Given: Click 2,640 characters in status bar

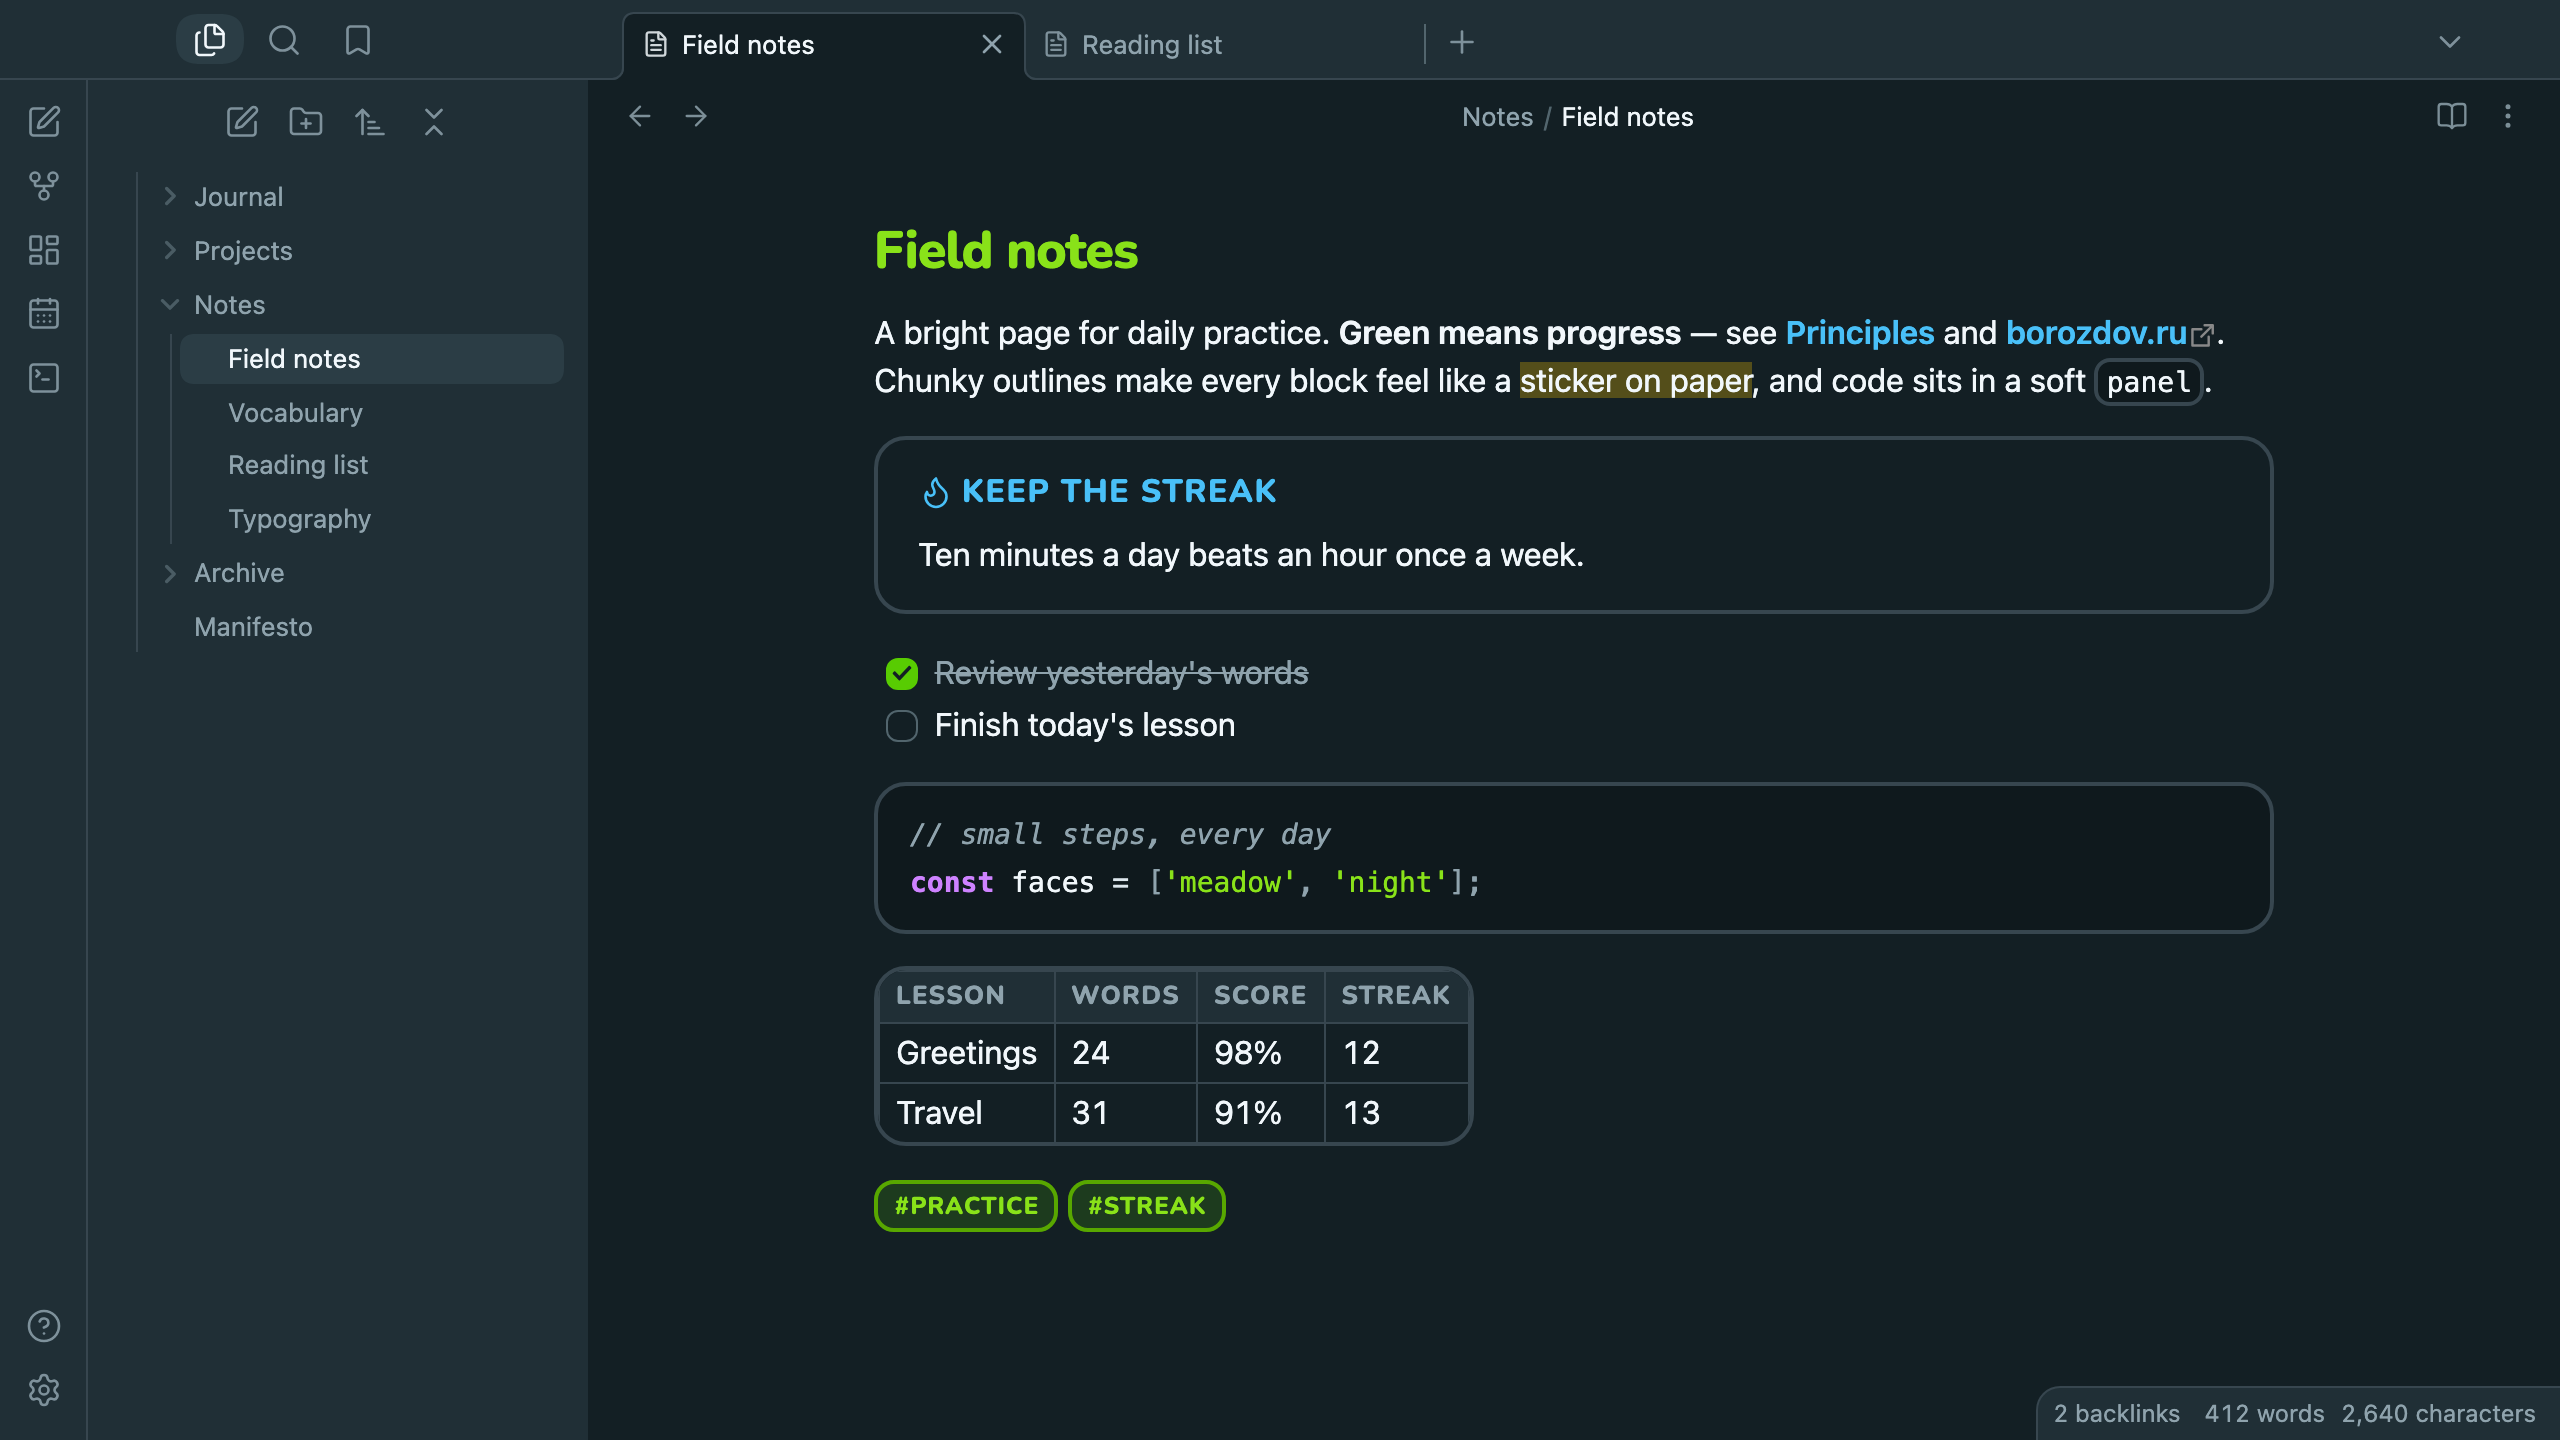Looking at the screenshot, I should pos(2439,1414).
